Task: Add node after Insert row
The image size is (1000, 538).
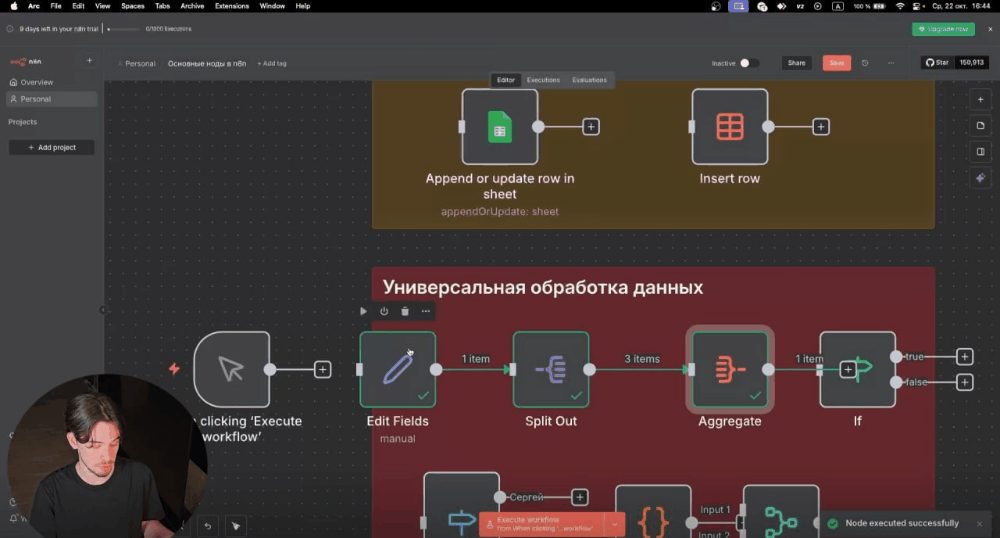Action: pyautogui.click(x=821, y=127)
